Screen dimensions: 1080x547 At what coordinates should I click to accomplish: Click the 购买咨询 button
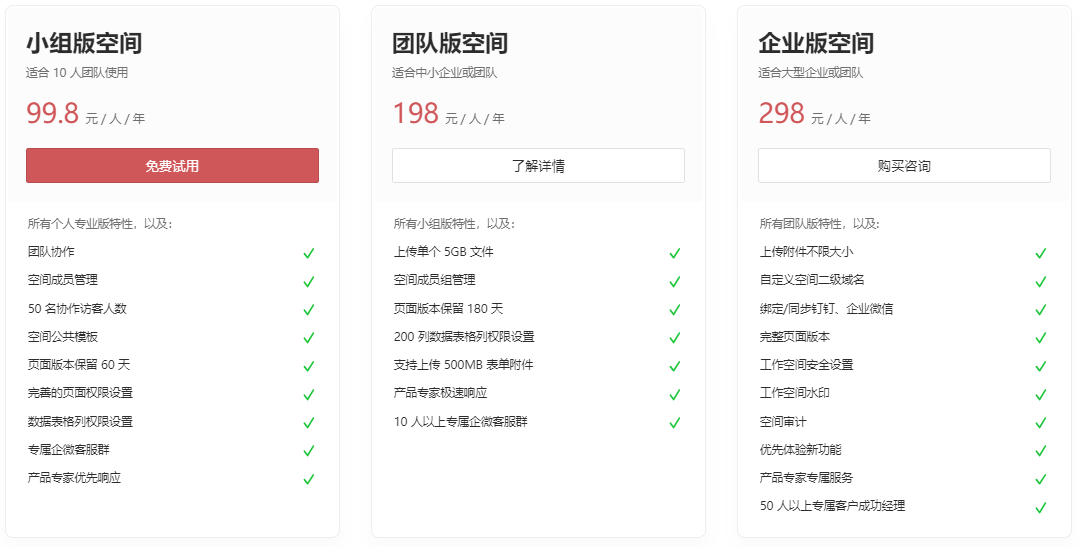coord(904,165)
